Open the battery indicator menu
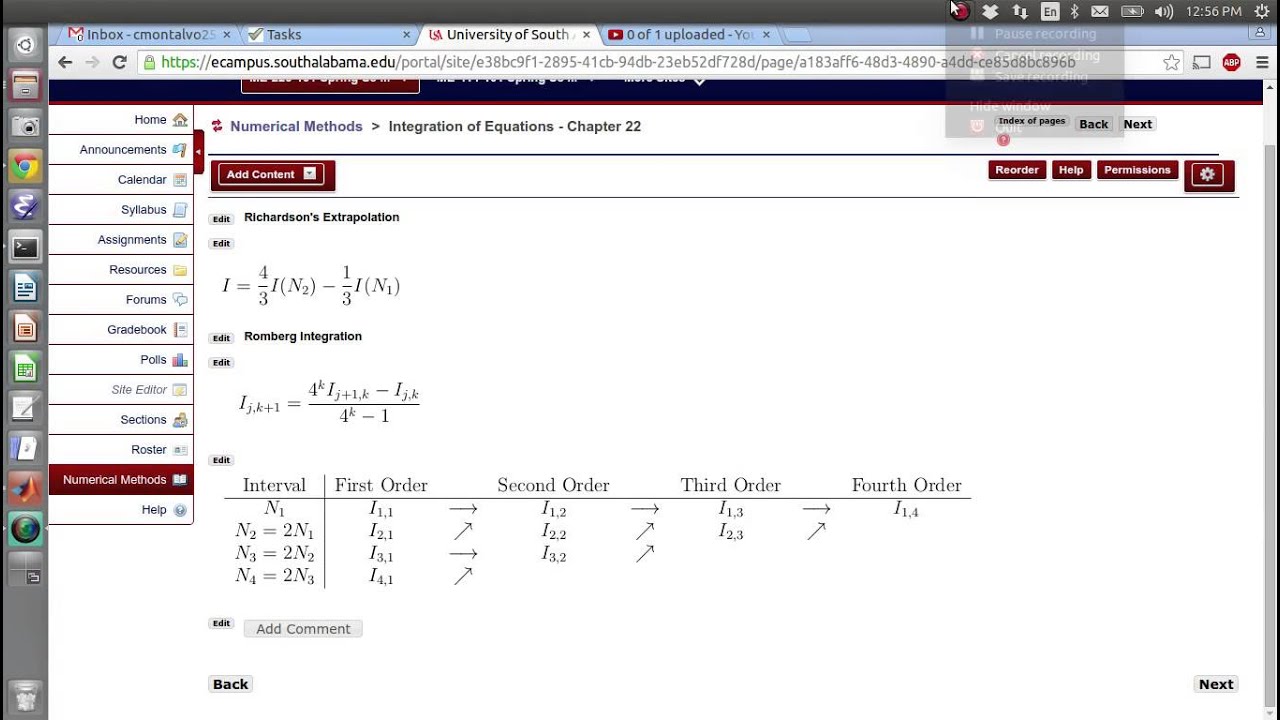 (x=1132, y=11)
